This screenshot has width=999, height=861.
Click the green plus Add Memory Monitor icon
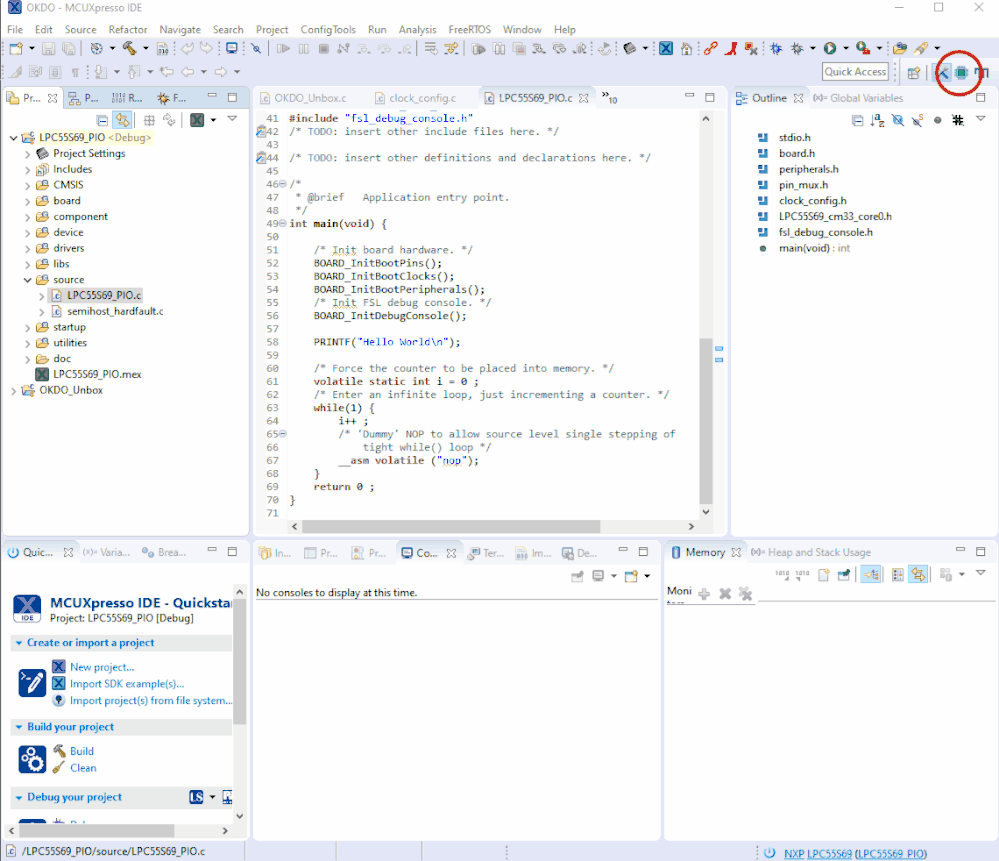click(704, 594)
